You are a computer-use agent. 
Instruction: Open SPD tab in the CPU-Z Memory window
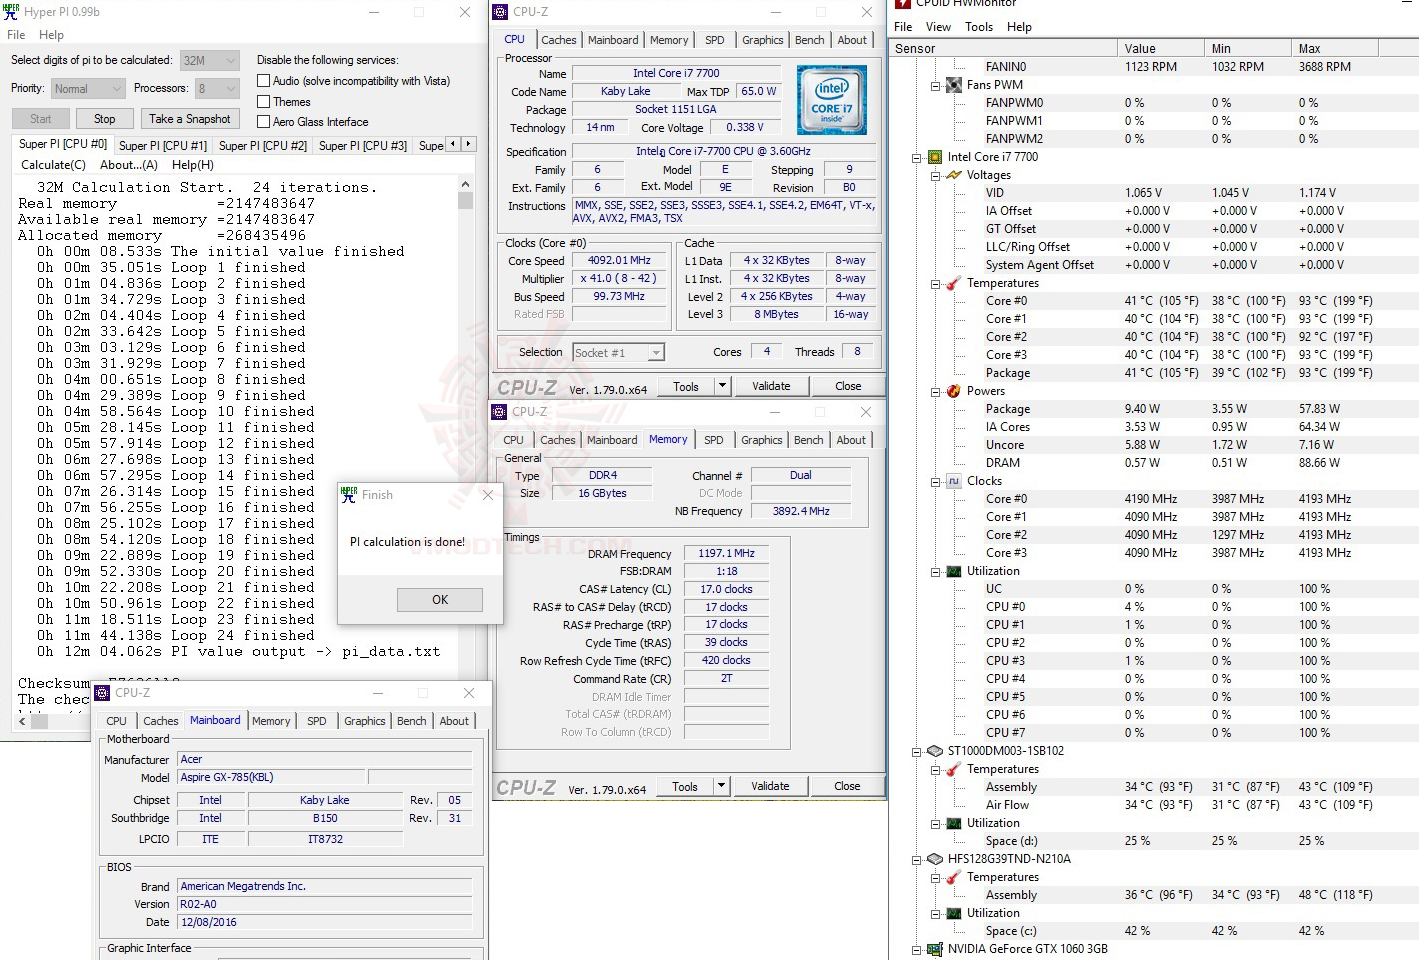pyautogui.click(x=713, y=440)
